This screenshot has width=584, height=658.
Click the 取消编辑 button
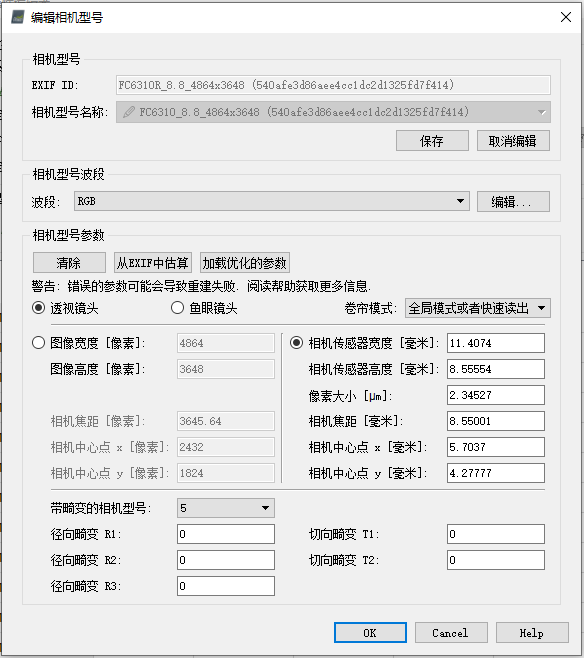click(513, 141)
